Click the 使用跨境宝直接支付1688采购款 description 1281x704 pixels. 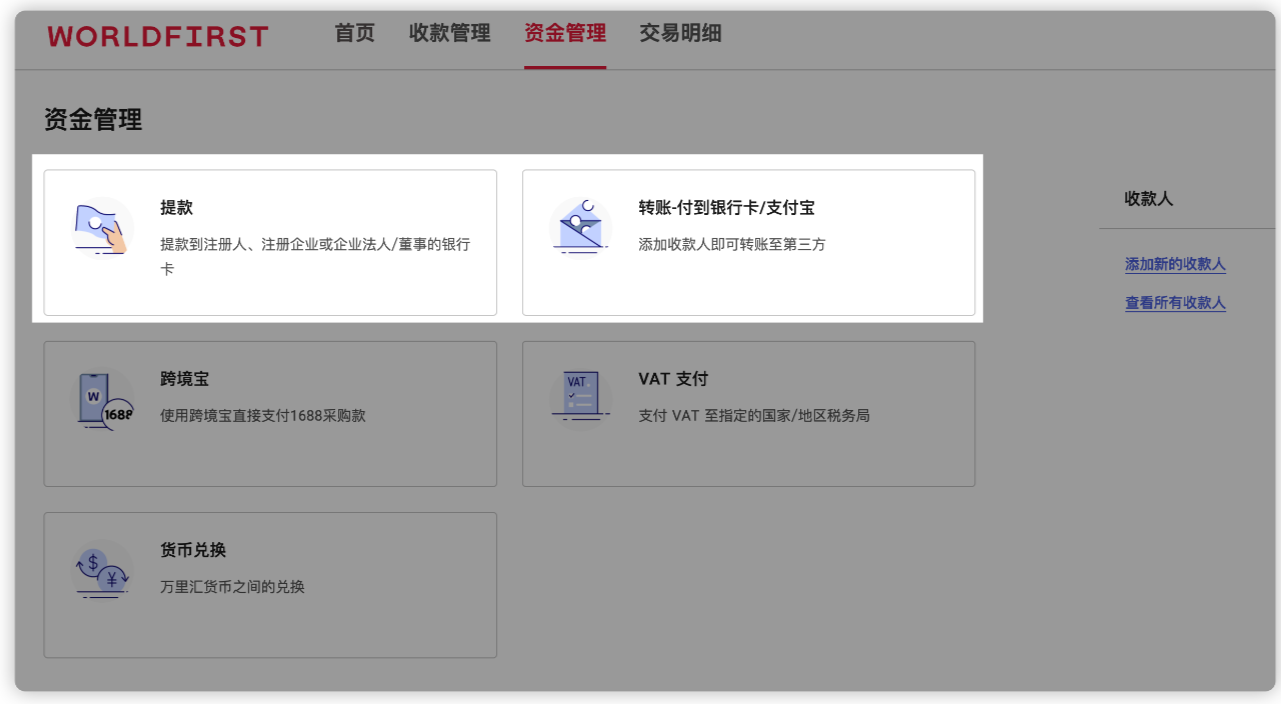click(x=263, y=415)
